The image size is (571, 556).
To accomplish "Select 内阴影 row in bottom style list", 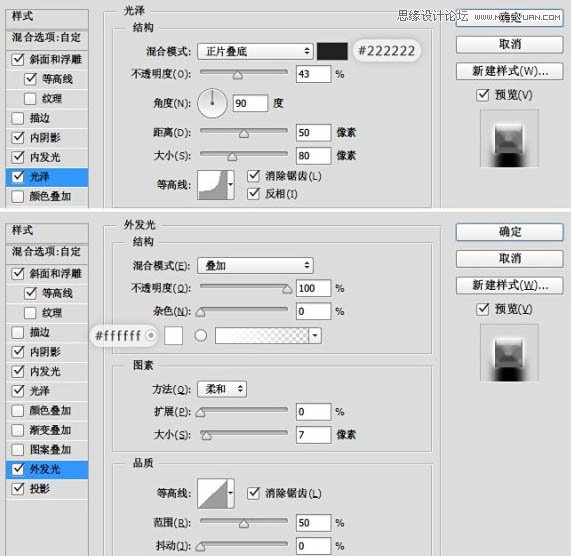I will 47,352.
